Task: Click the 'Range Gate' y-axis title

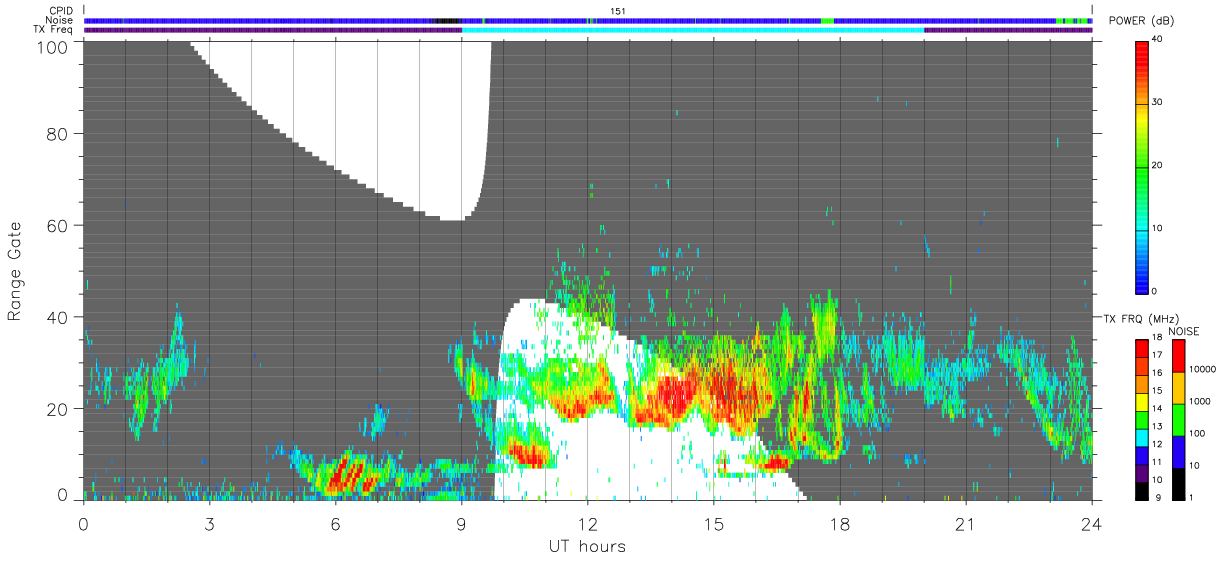Action: coord(14,271)
